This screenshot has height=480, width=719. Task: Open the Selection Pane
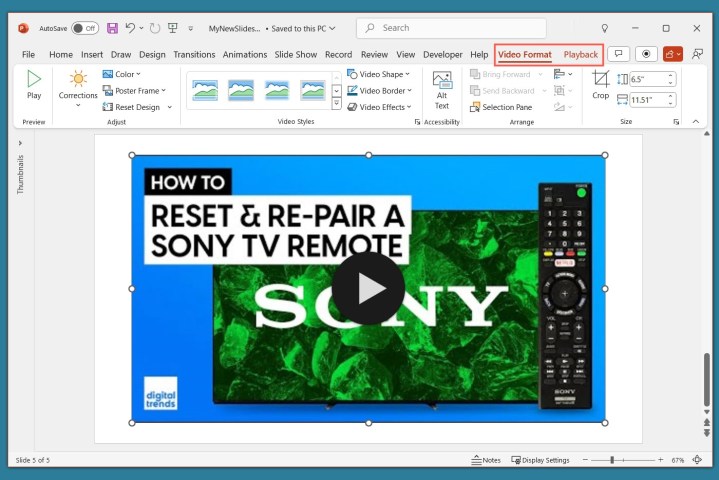(501, 107)
